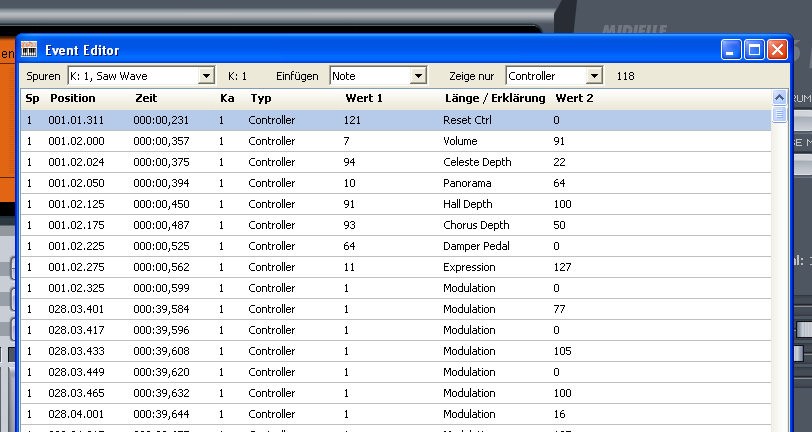Minimize the Event Editor window

point(732,49)
